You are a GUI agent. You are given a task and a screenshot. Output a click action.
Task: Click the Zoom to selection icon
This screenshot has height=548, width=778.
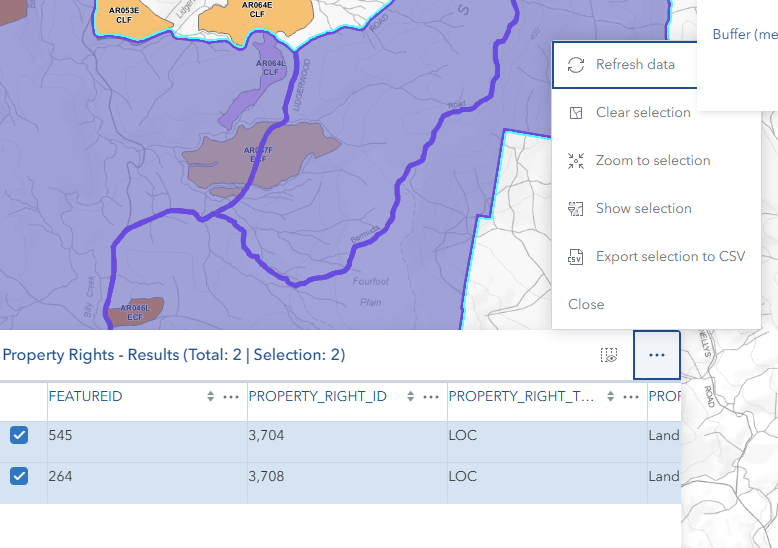(575, 161)
